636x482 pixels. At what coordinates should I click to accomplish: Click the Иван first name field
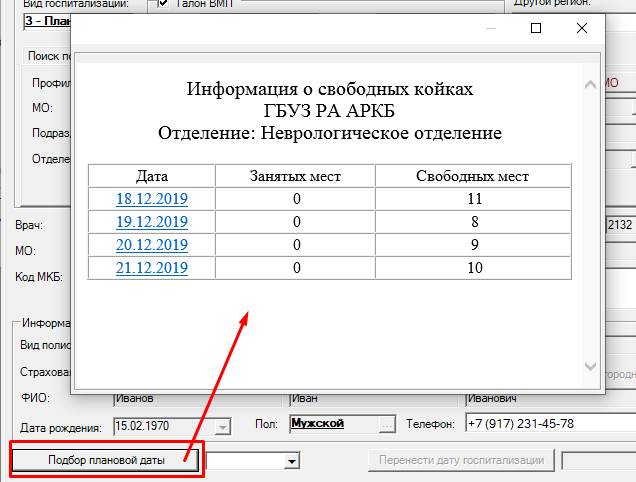373,398
